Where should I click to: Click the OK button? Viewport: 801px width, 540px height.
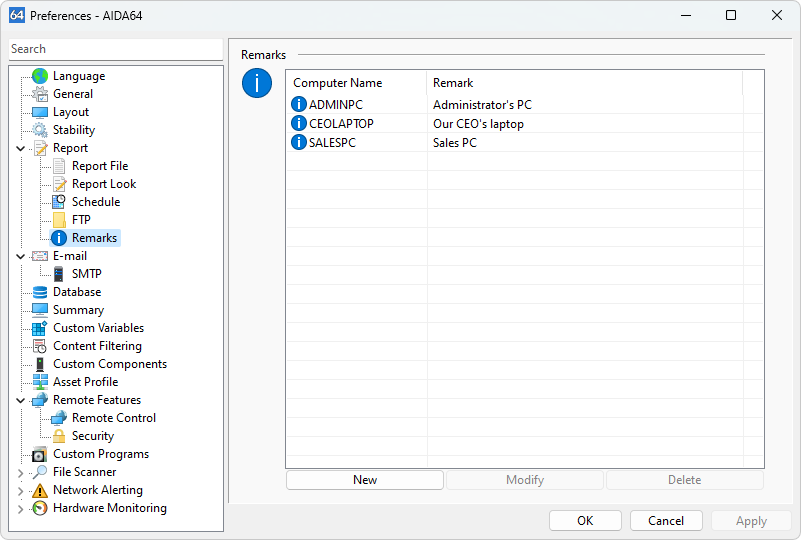click(585, 521)
